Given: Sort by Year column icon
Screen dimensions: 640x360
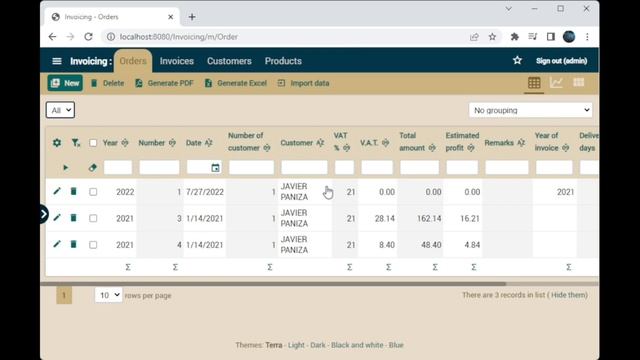Looking at the screenshot, I should pos(125,143).
